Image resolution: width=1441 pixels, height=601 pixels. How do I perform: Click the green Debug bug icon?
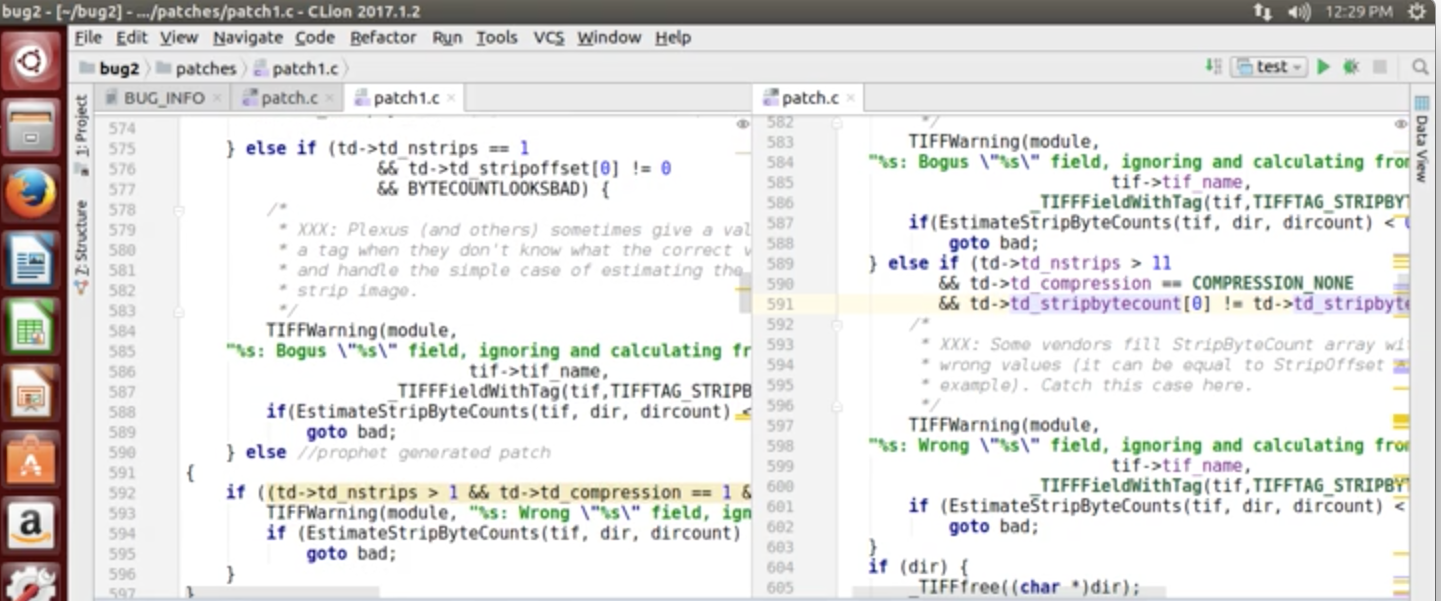pyautogui.click(x=1351, y=67)
